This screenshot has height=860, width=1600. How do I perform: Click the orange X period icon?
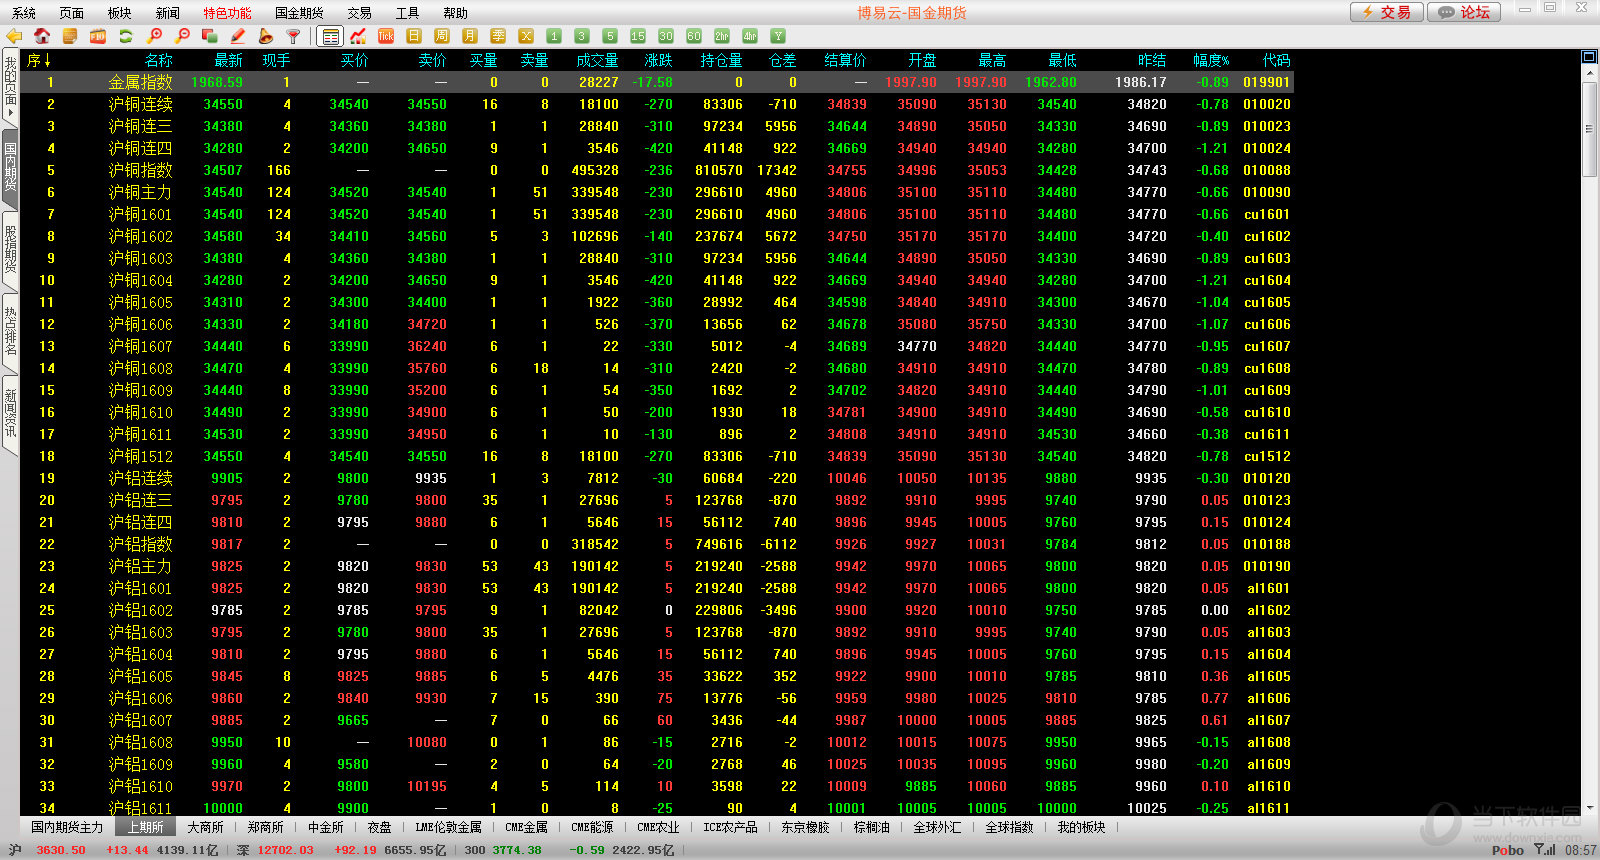click(526, 36)
